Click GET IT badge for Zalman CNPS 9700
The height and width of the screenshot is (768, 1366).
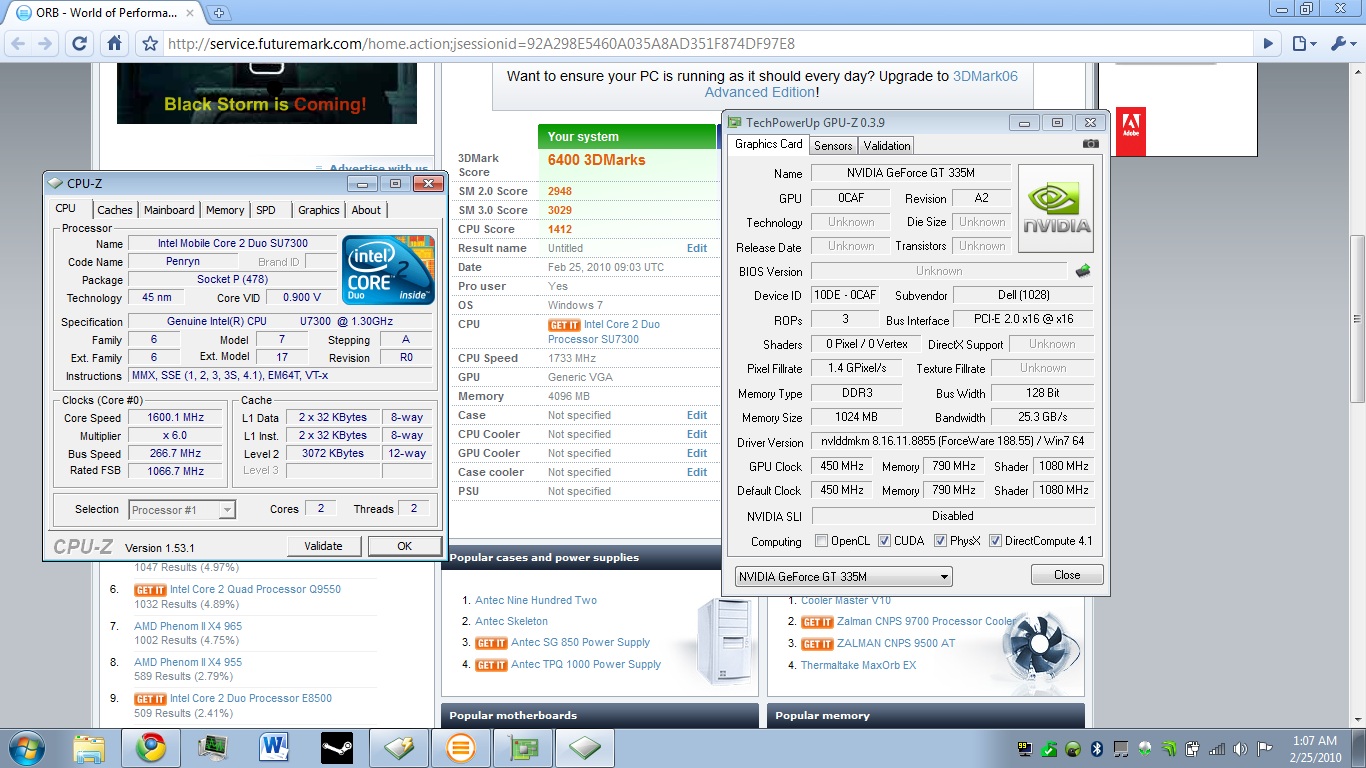click(817, 622)
